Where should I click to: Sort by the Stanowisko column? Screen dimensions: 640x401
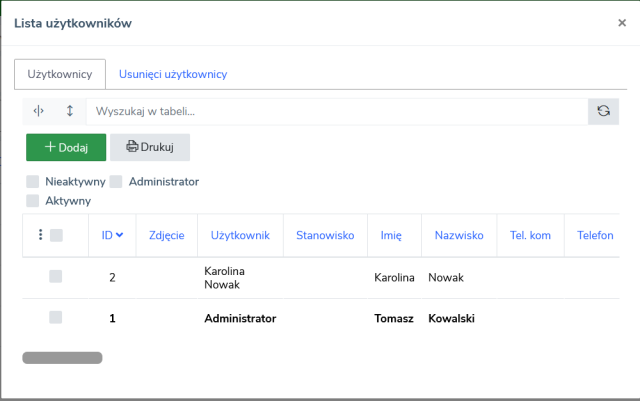pyautogui.click(x=325, y=235)
